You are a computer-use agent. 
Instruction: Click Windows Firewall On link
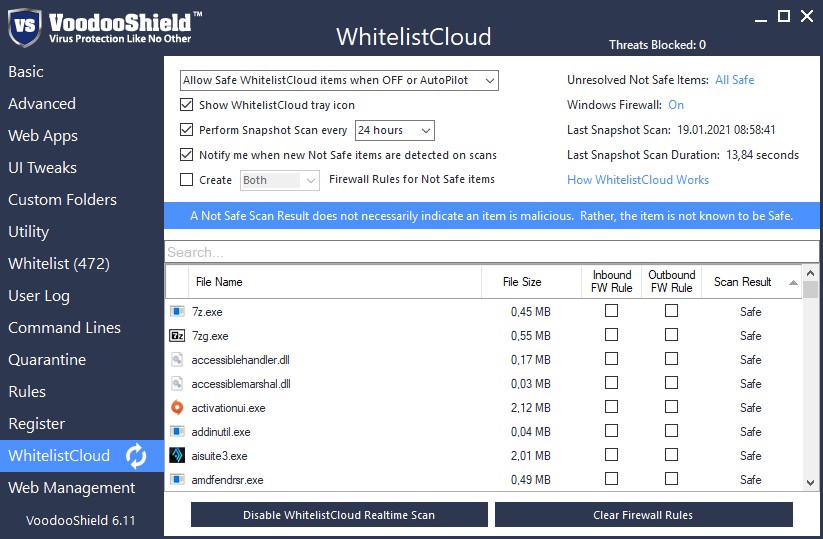click(x=676, y=105)
